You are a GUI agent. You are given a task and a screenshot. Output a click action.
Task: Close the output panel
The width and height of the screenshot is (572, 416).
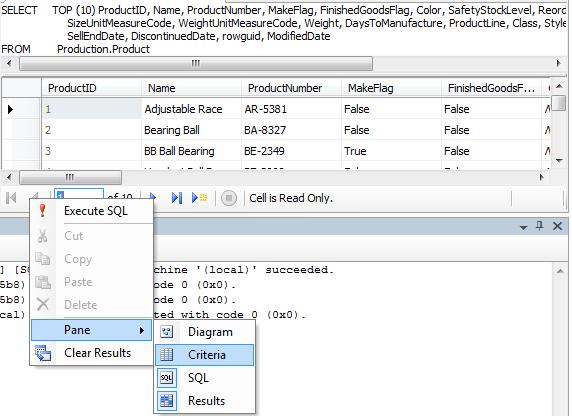click(x=557, y=226)
